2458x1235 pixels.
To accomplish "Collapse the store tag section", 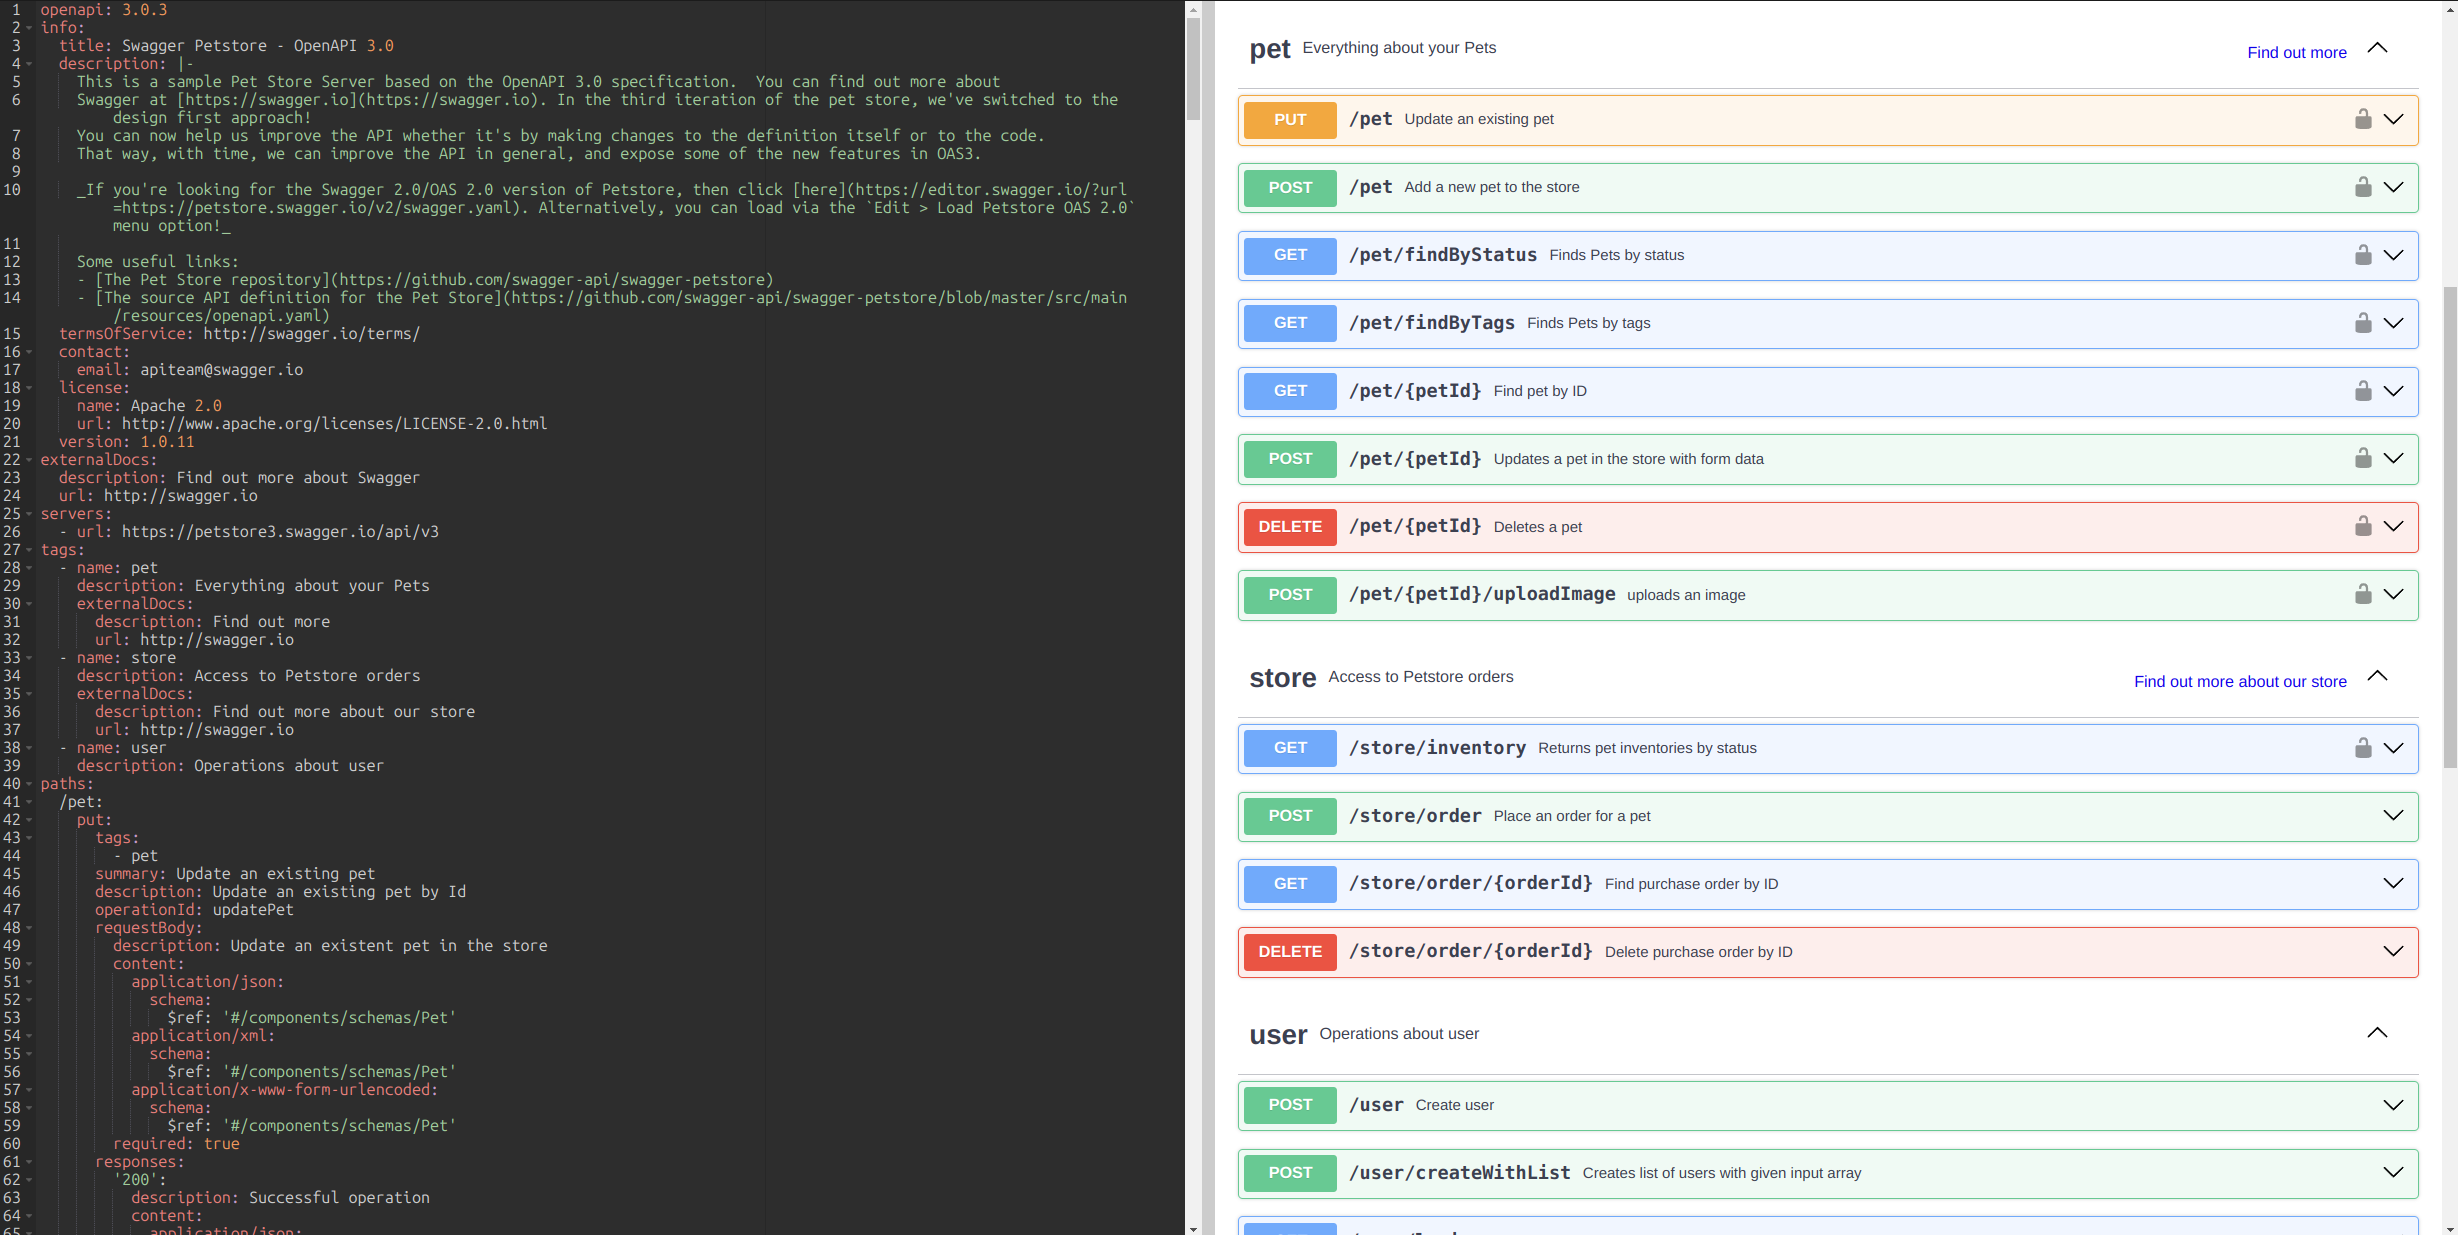I will tap(2378, 677).
